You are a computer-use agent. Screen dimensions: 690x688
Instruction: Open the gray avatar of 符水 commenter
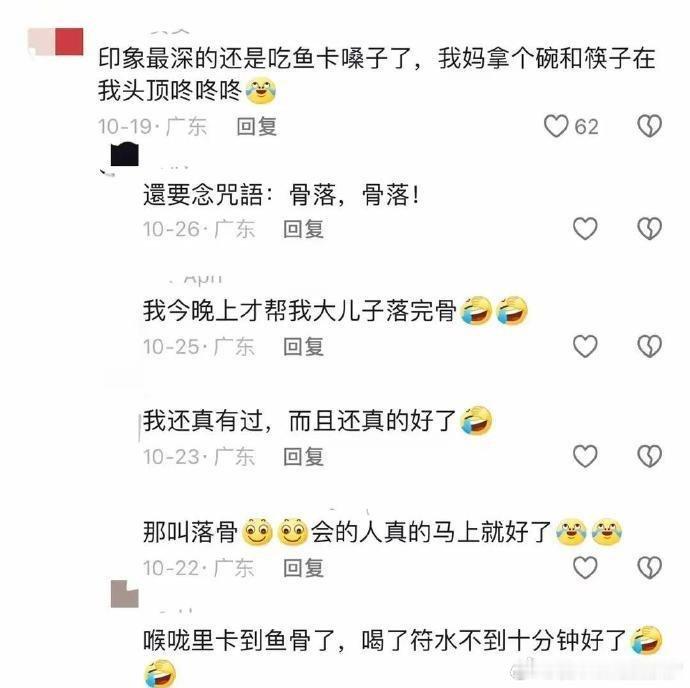click(x=125, y=594)
